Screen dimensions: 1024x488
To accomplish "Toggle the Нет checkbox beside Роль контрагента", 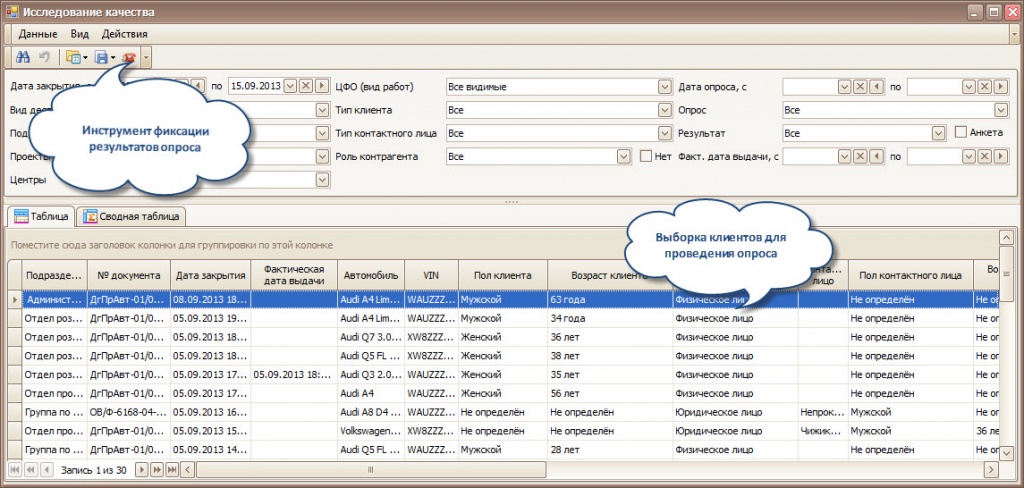I will point(646,156).
